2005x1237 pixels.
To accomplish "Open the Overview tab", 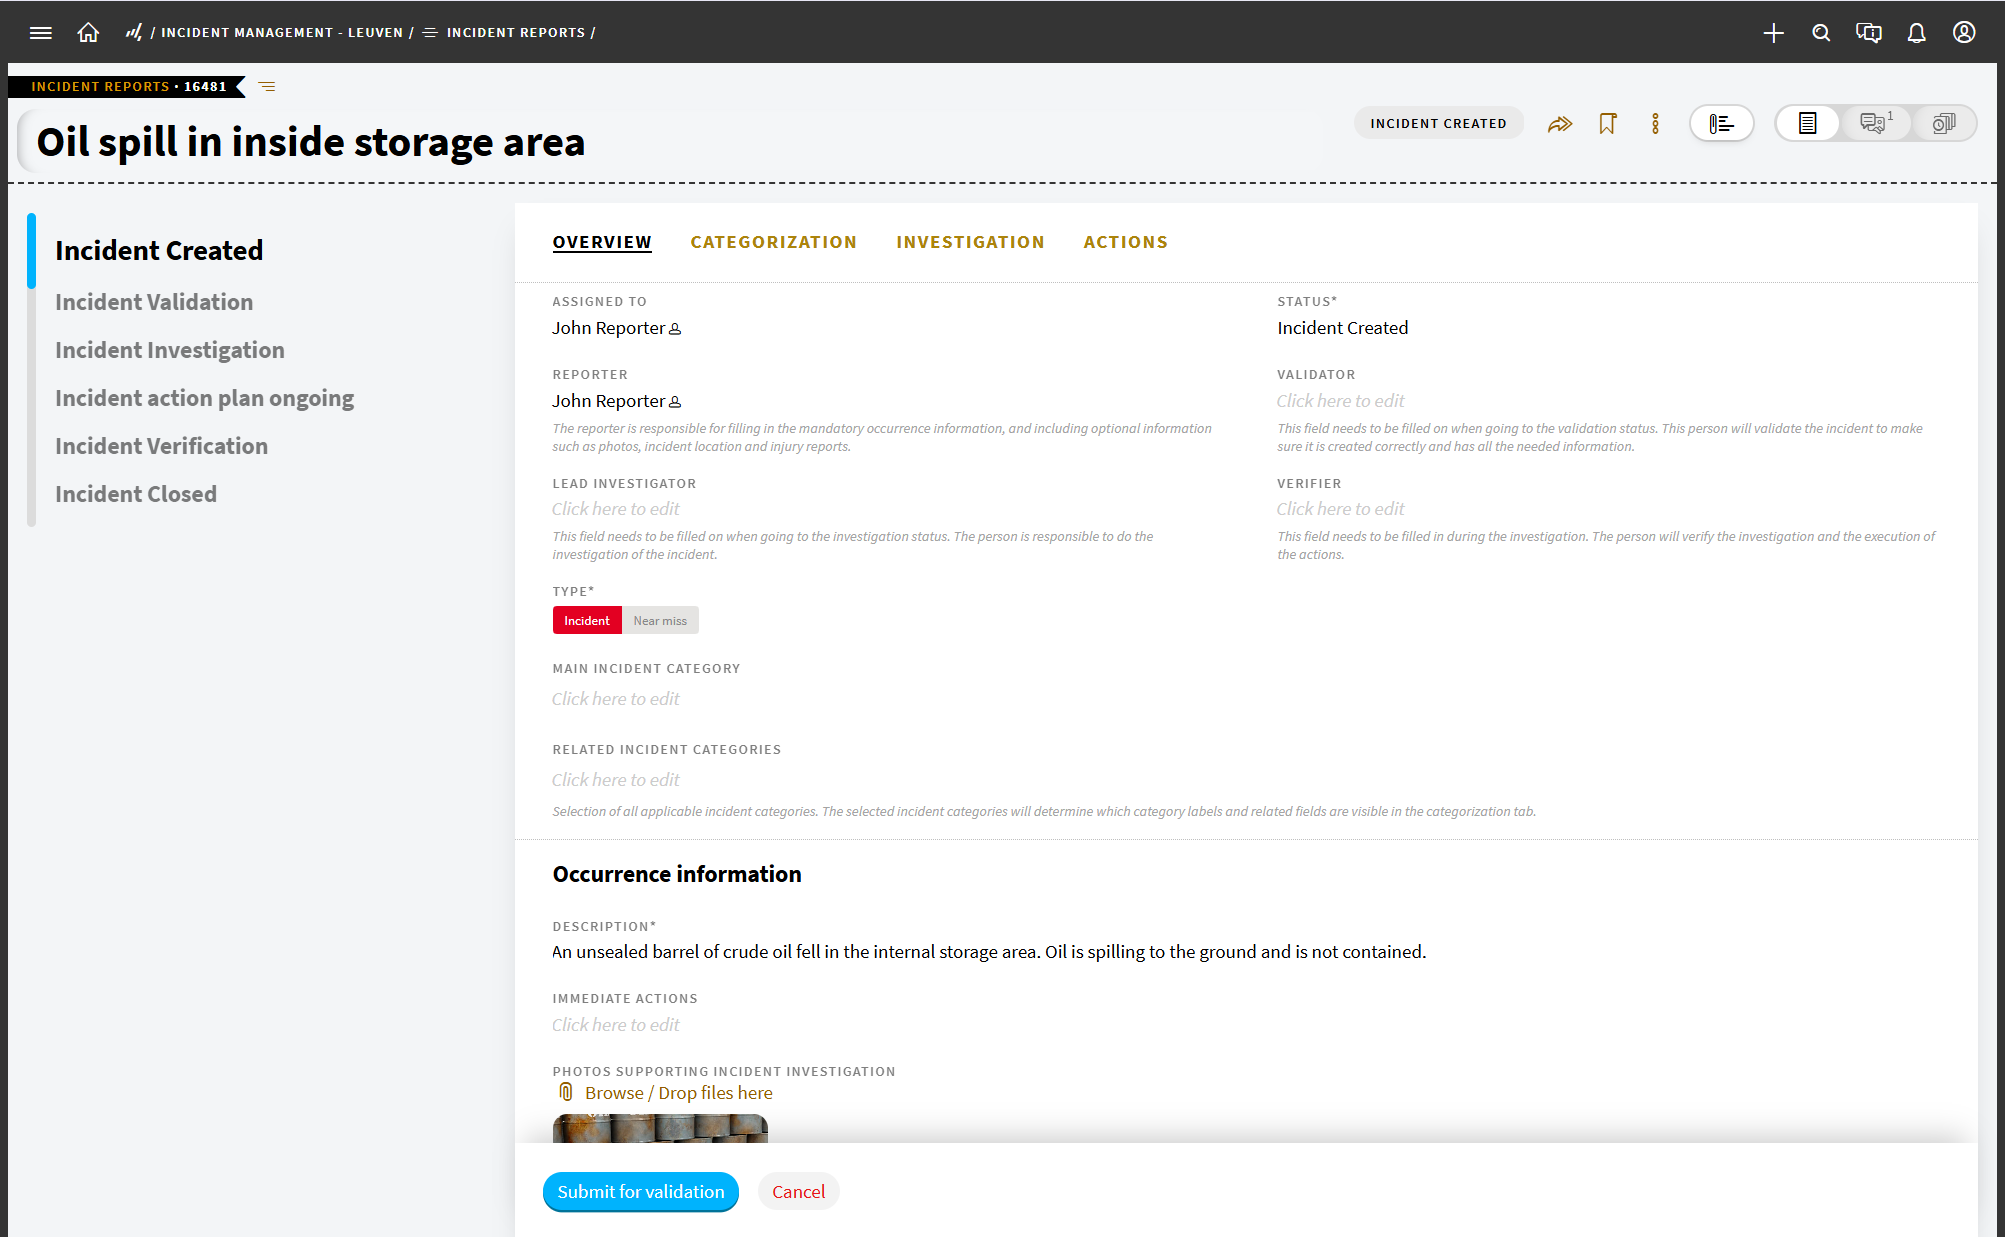I will pos(602,242).
